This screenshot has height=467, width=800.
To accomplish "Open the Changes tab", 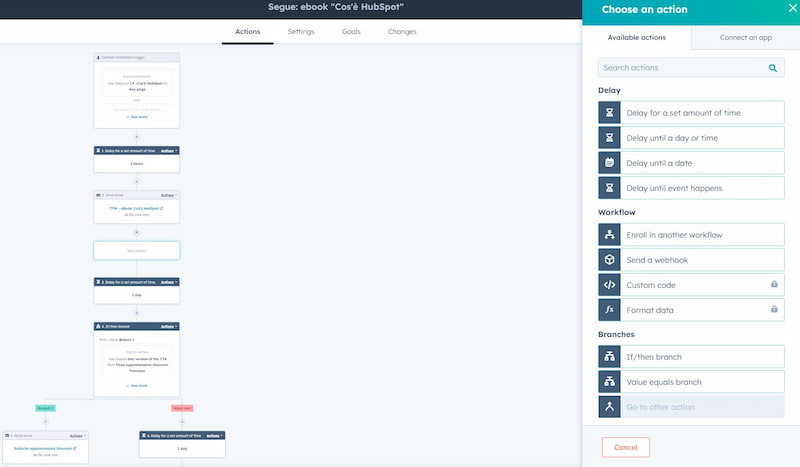I will [402, 32].
